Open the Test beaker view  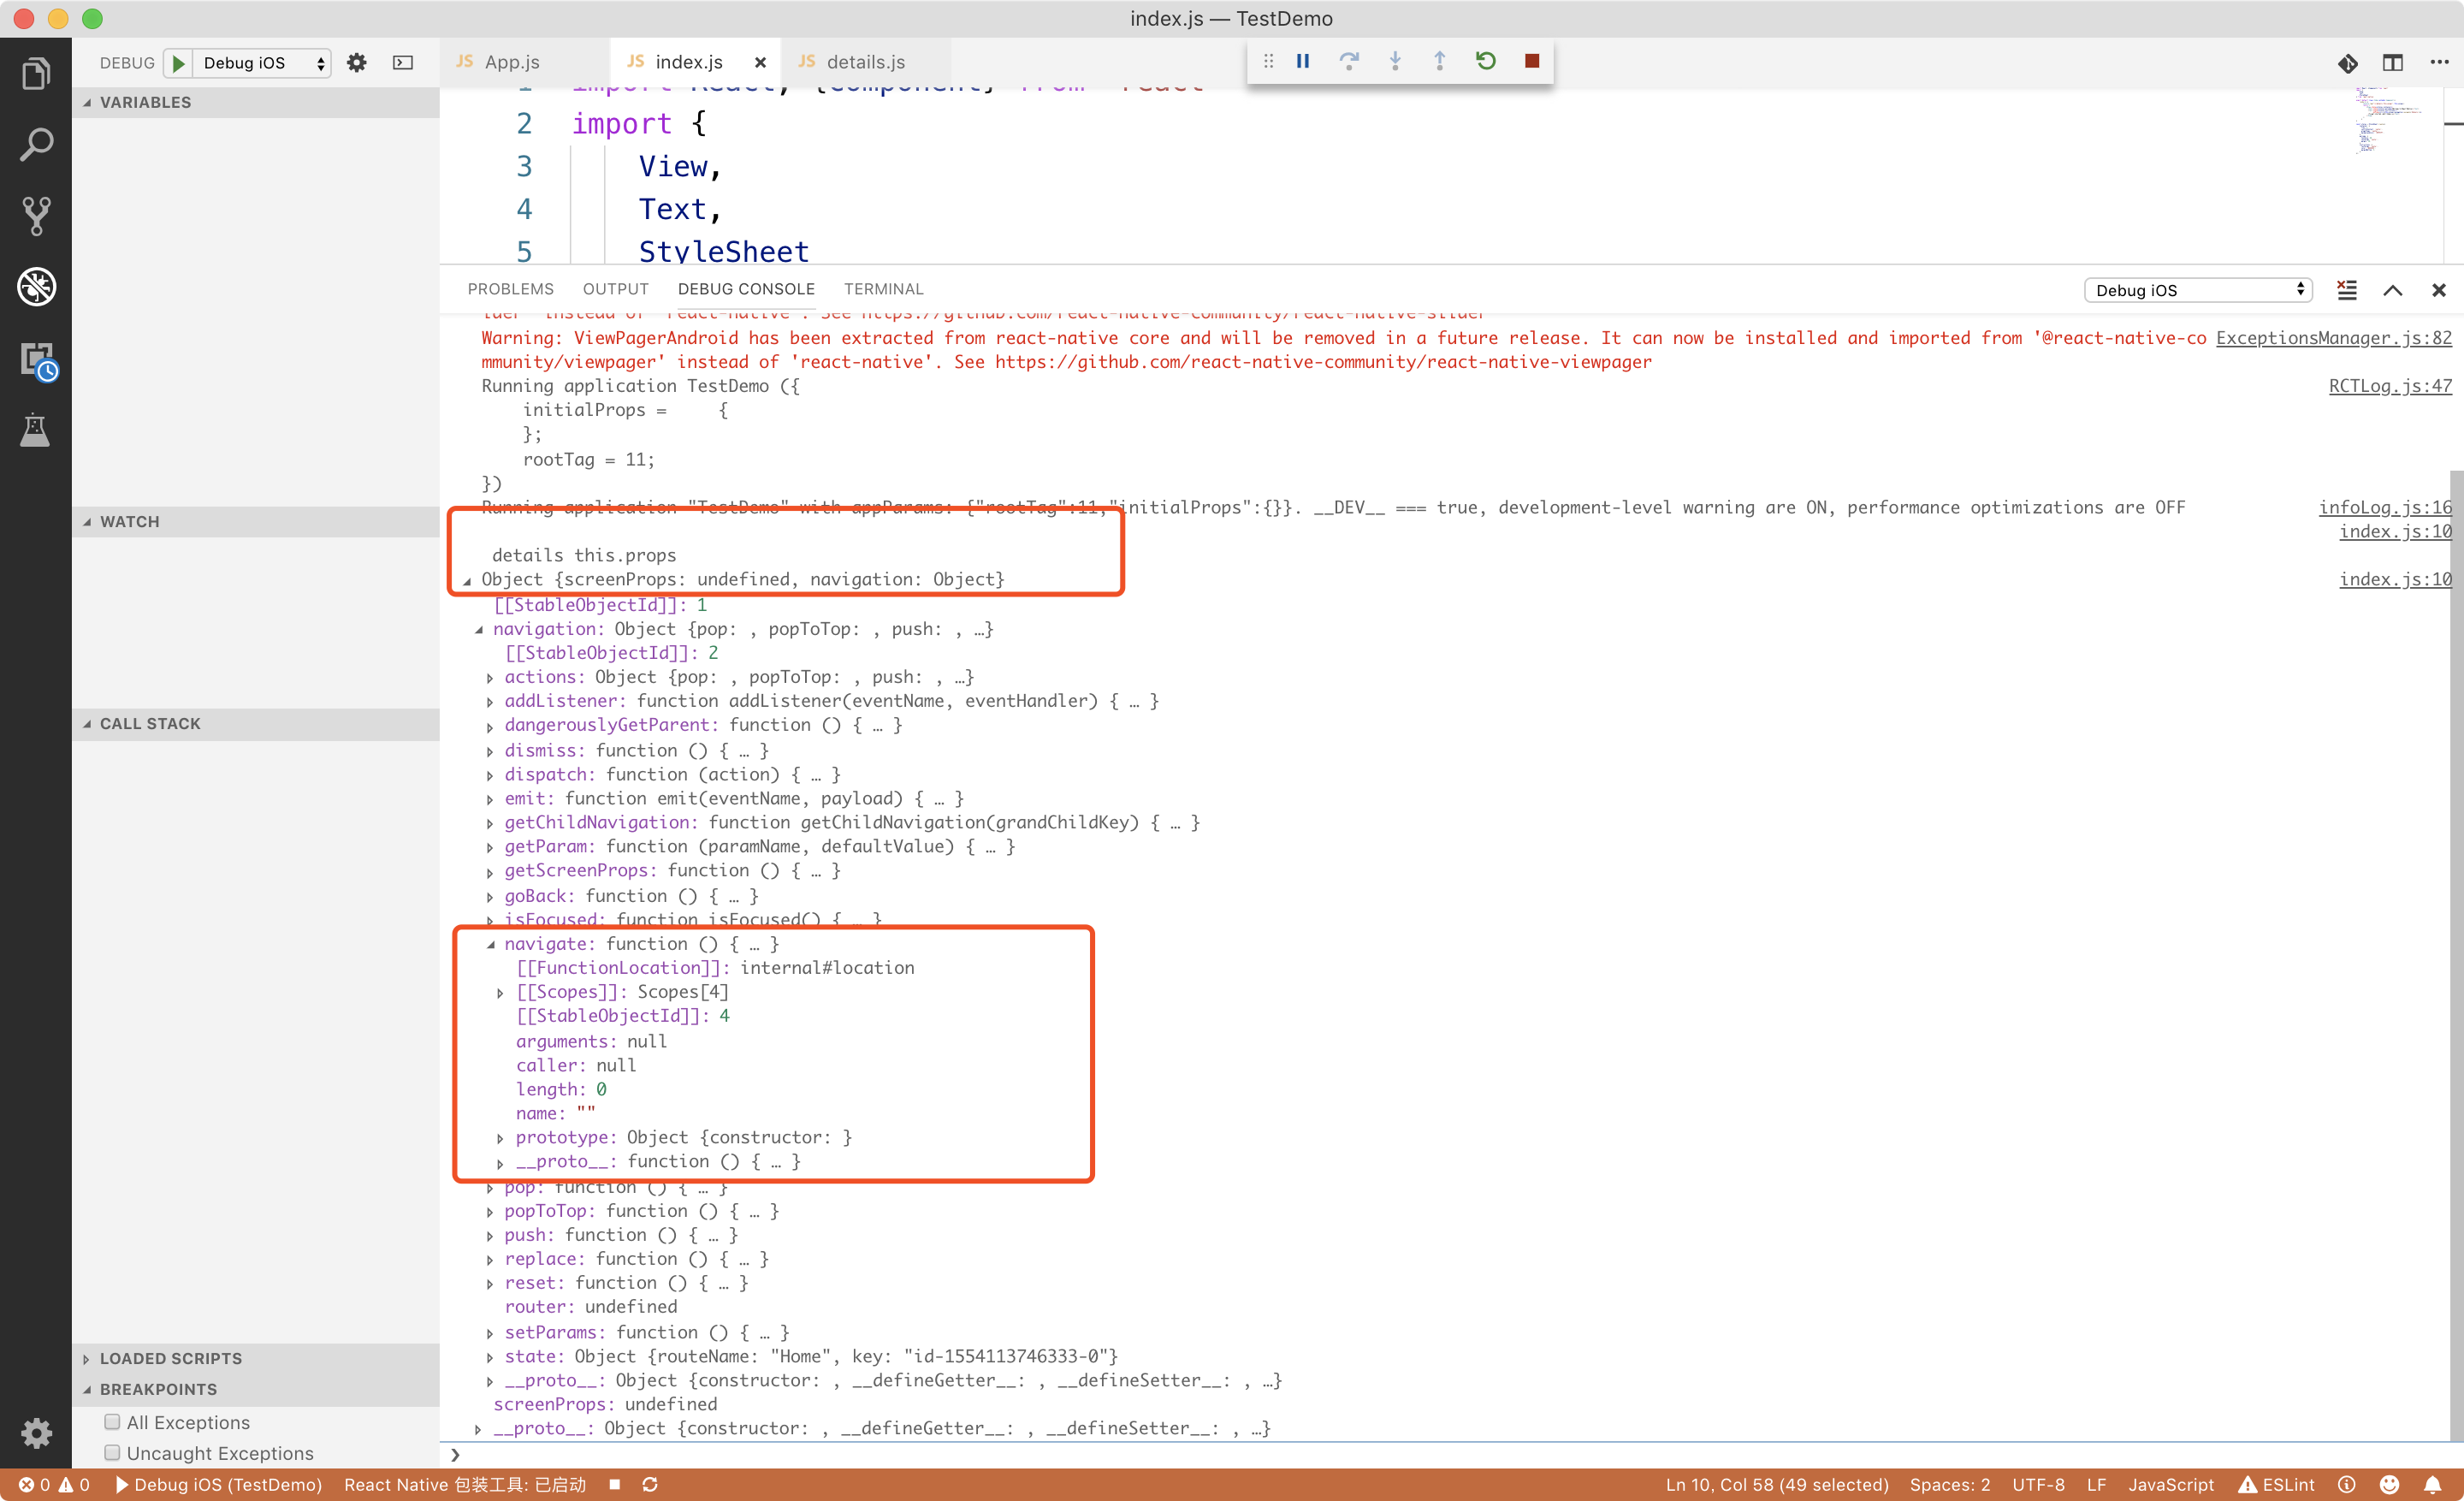(36, 430)
